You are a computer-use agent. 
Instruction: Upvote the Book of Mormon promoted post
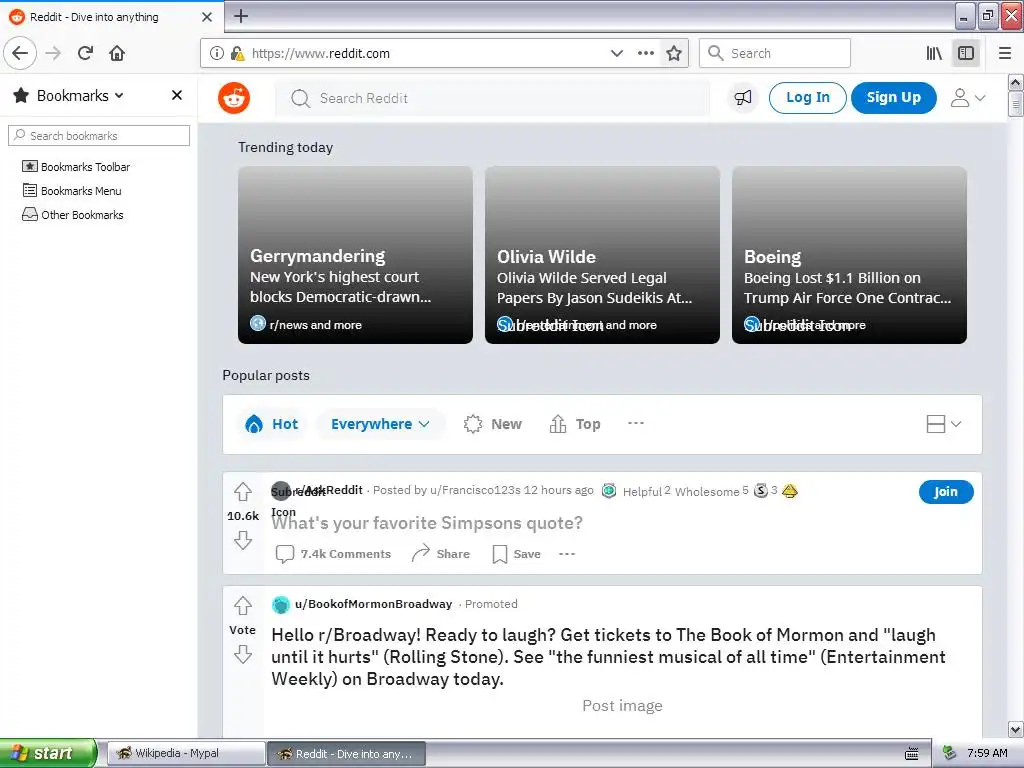point(243,605)
